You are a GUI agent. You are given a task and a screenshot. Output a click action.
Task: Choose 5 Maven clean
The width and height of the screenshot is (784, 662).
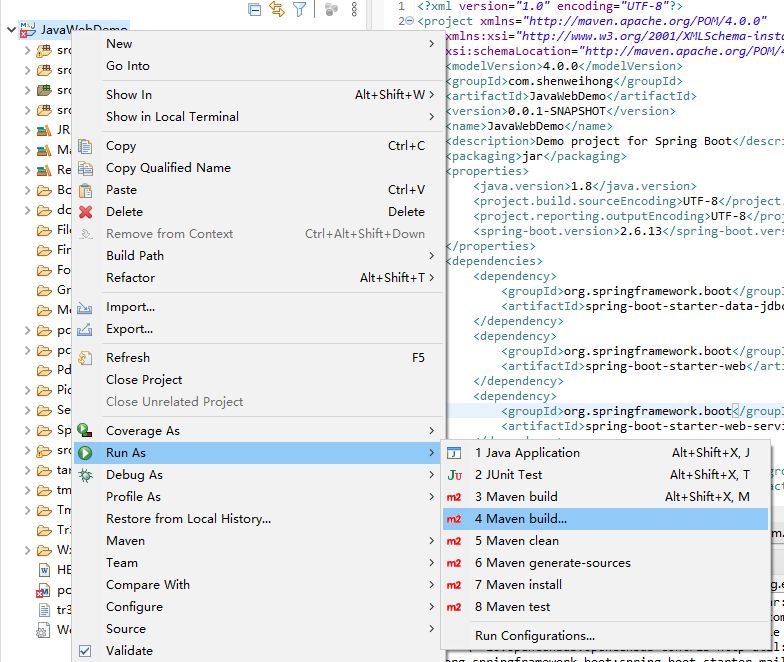(605, 541)
